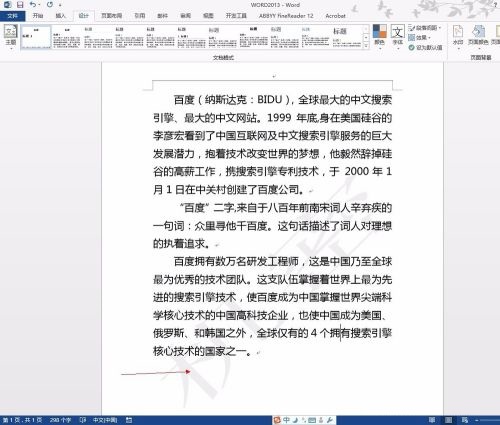This screenshot has height=425, width=500.
Task: Open the 开发工具 (Developer) tab
Action: click(x=236, y=16)
